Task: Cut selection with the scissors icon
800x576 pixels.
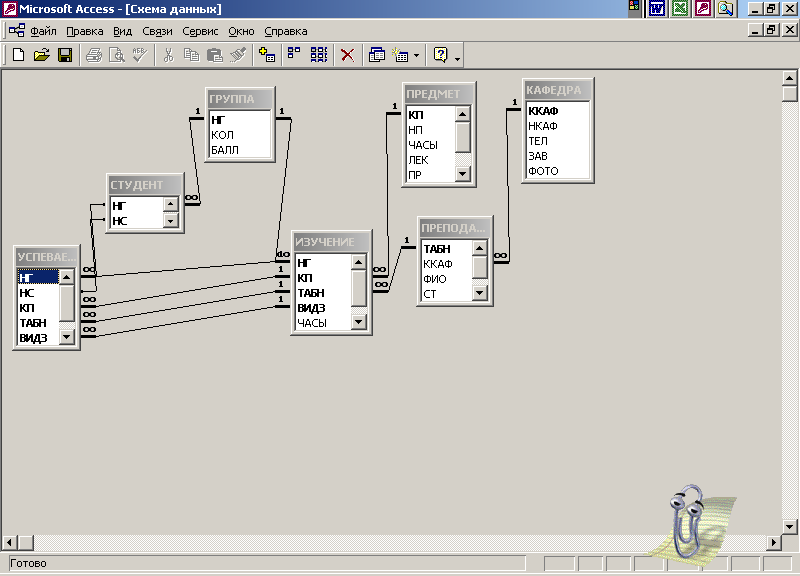Action: [168, 55]
